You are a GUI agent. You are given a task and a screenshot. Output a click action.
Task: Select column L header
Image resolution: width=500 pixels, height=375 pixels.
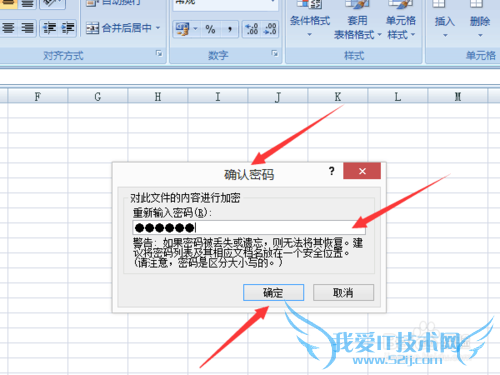pos(398,97)
